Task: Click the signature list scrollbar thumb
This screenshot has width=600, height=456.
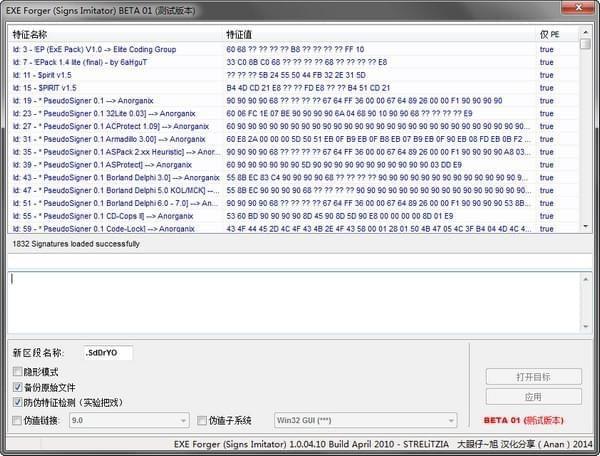Action: [x=585, y=44]
